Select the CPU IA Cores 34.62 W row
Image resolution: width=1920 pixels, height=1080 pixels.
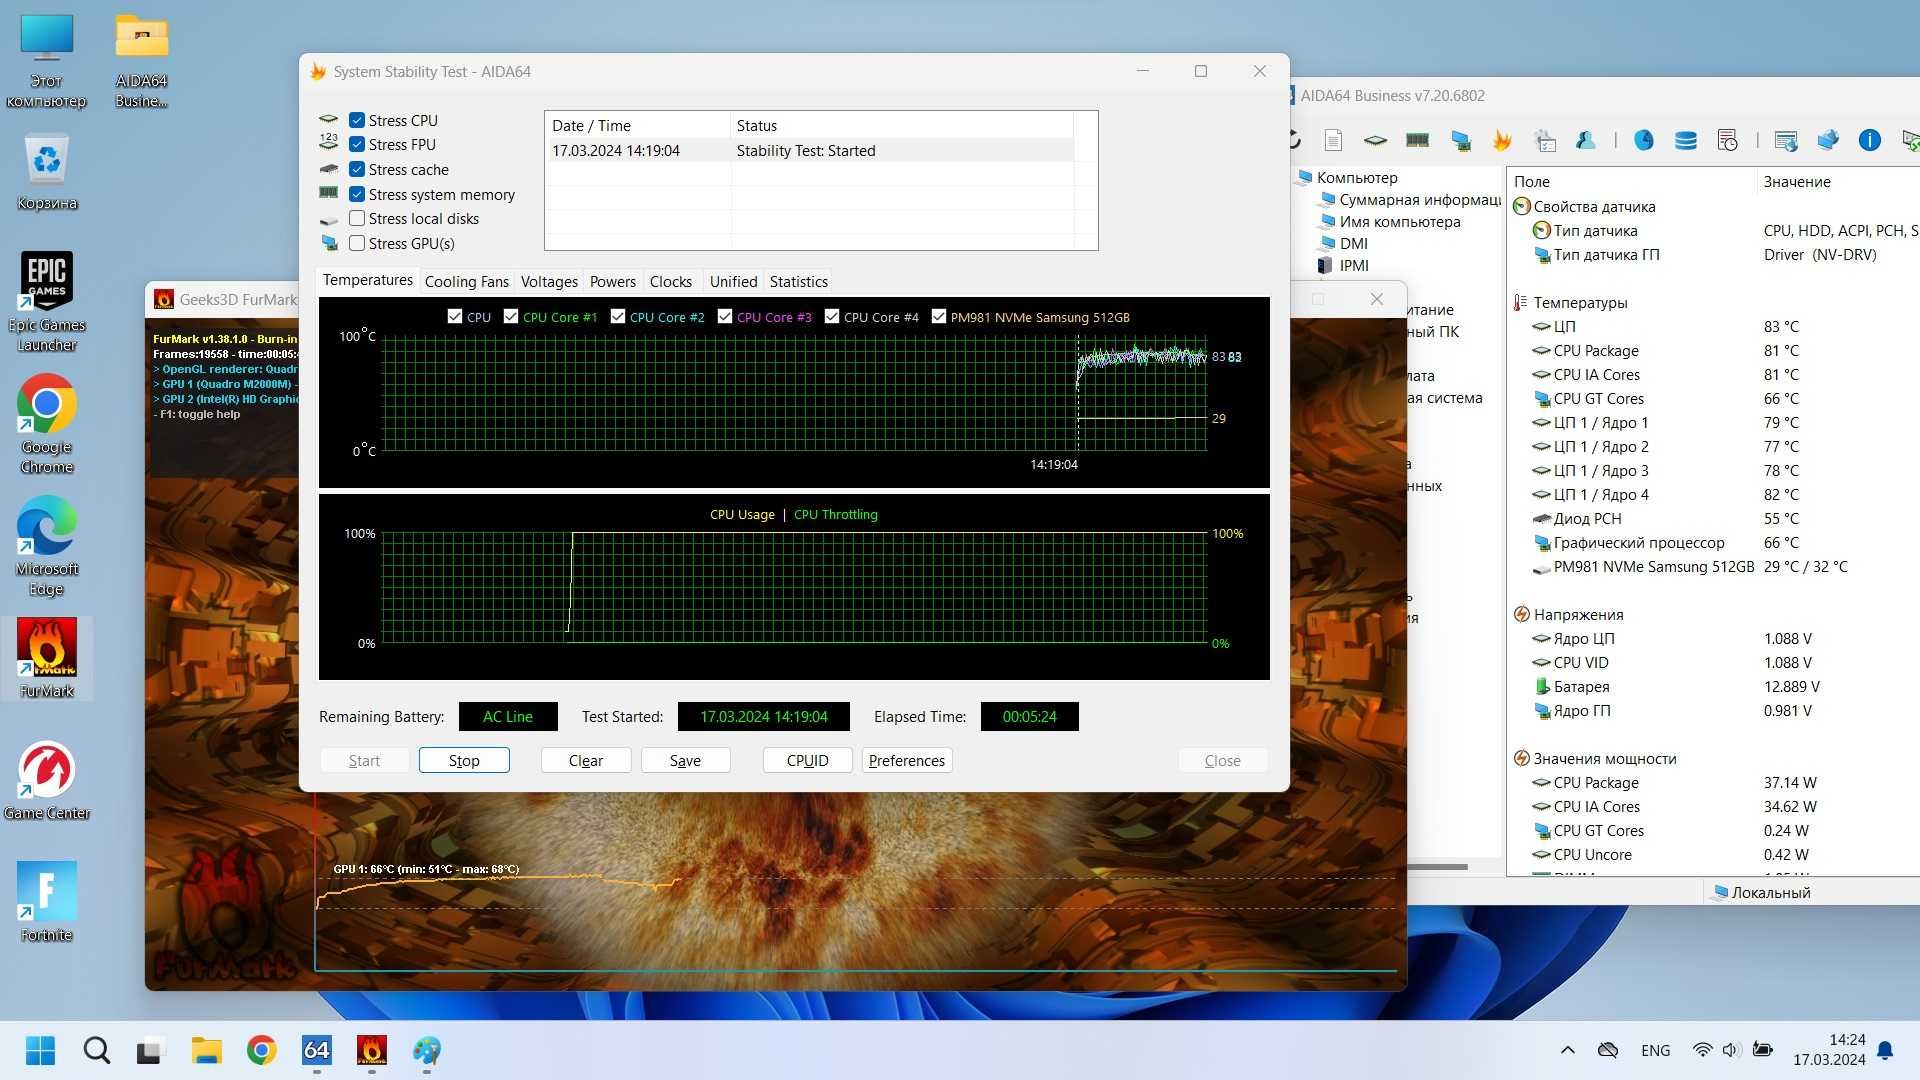[1714, 806]
